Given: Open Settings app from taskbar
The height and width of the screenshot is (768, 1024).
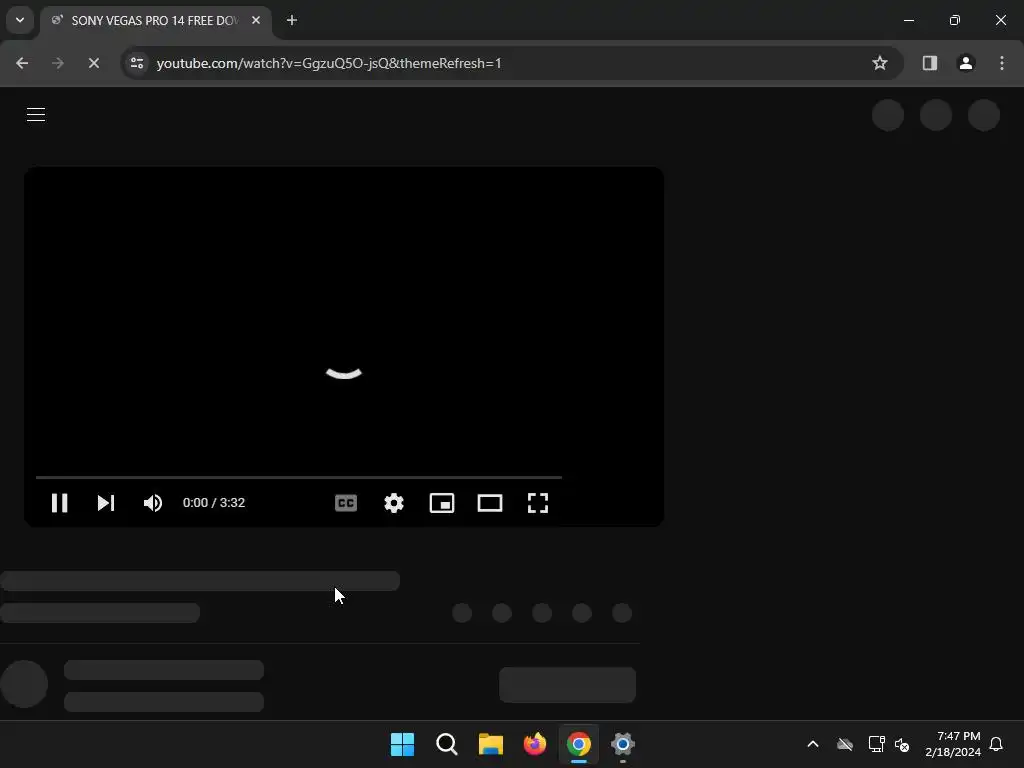Looking at the screenshot, I should click(623, 744).
